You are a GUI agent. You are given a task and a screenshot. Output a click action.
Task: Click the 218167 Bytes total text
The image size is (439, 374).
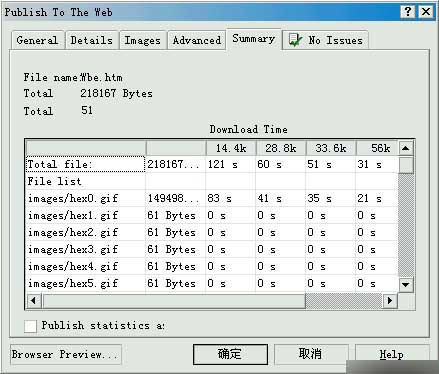click(116, 94)
